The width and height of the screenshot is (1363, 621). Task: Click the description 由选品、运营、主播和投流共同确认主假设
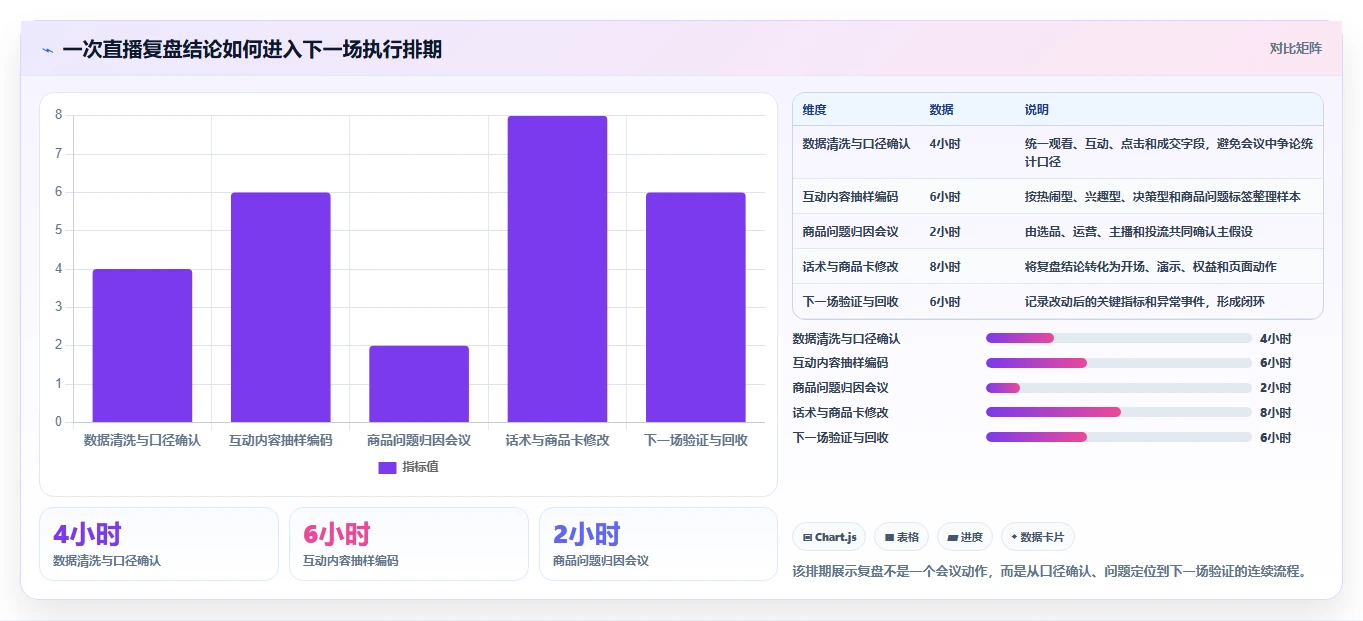click(1139, 232)
